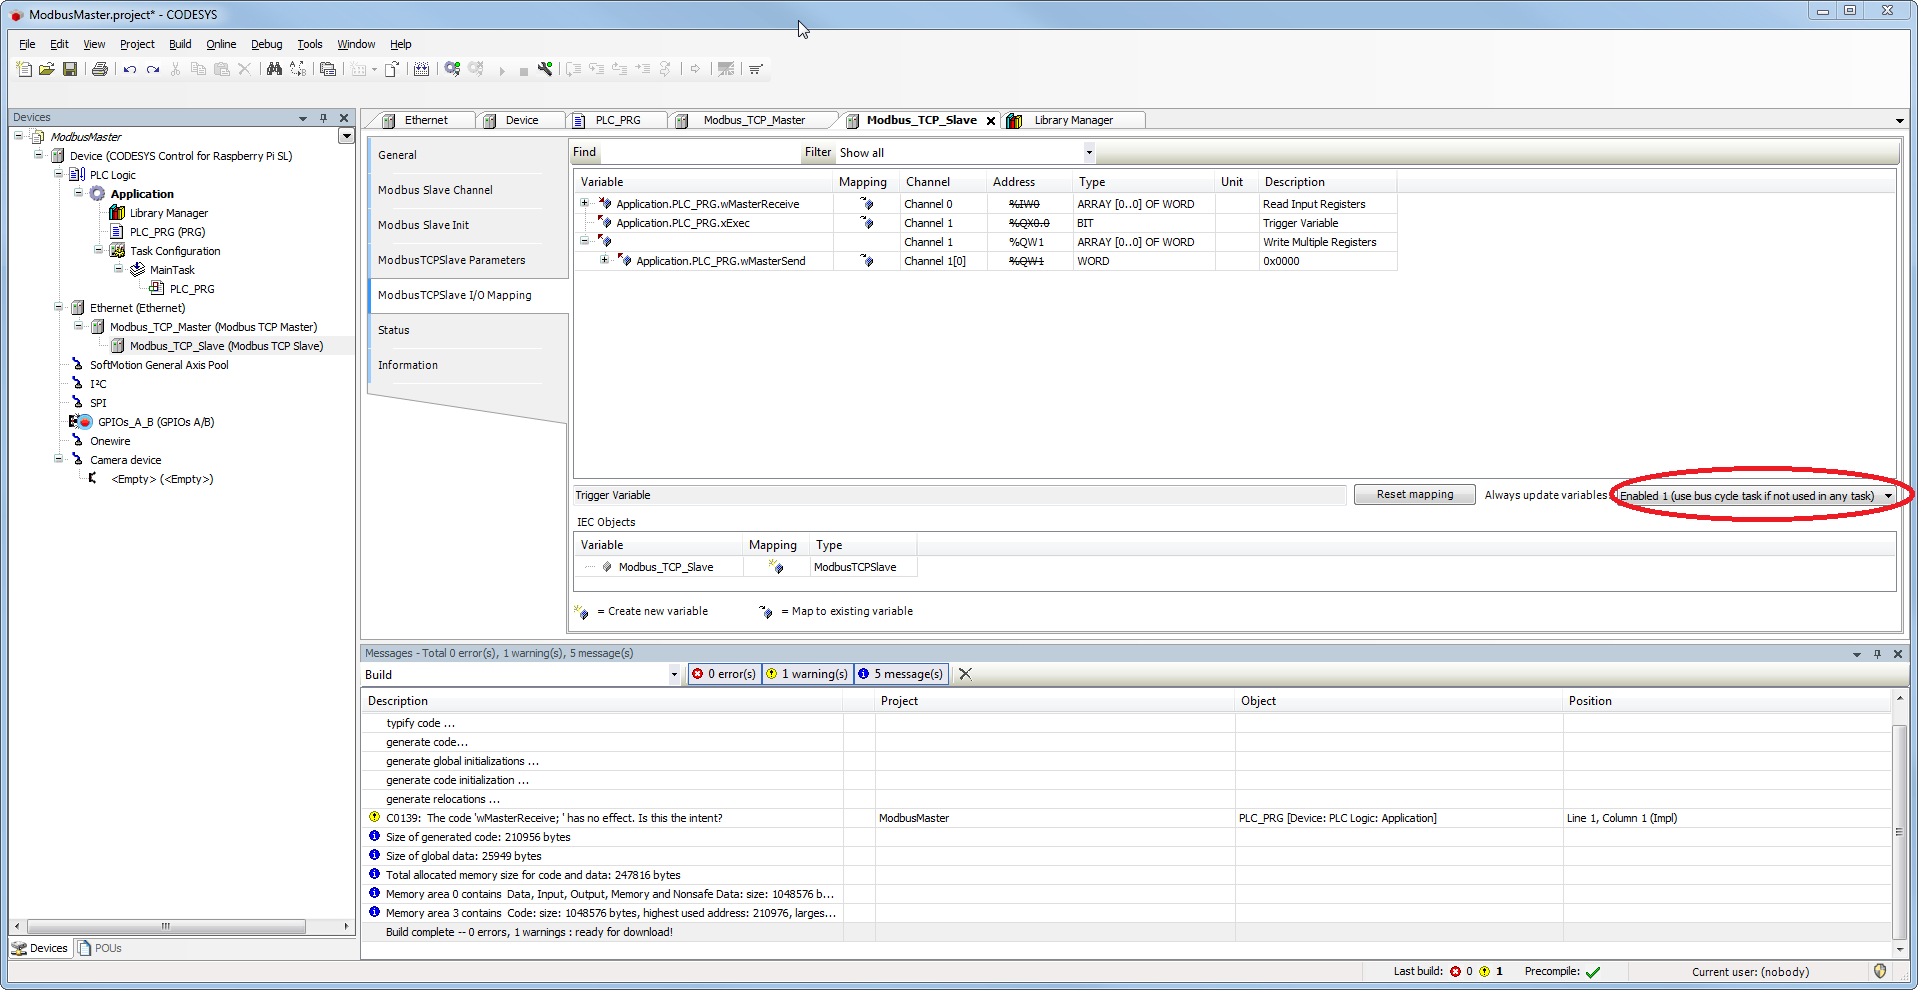Click the Undo toolbar icon
1918x990 pixels.
point(130,69)
